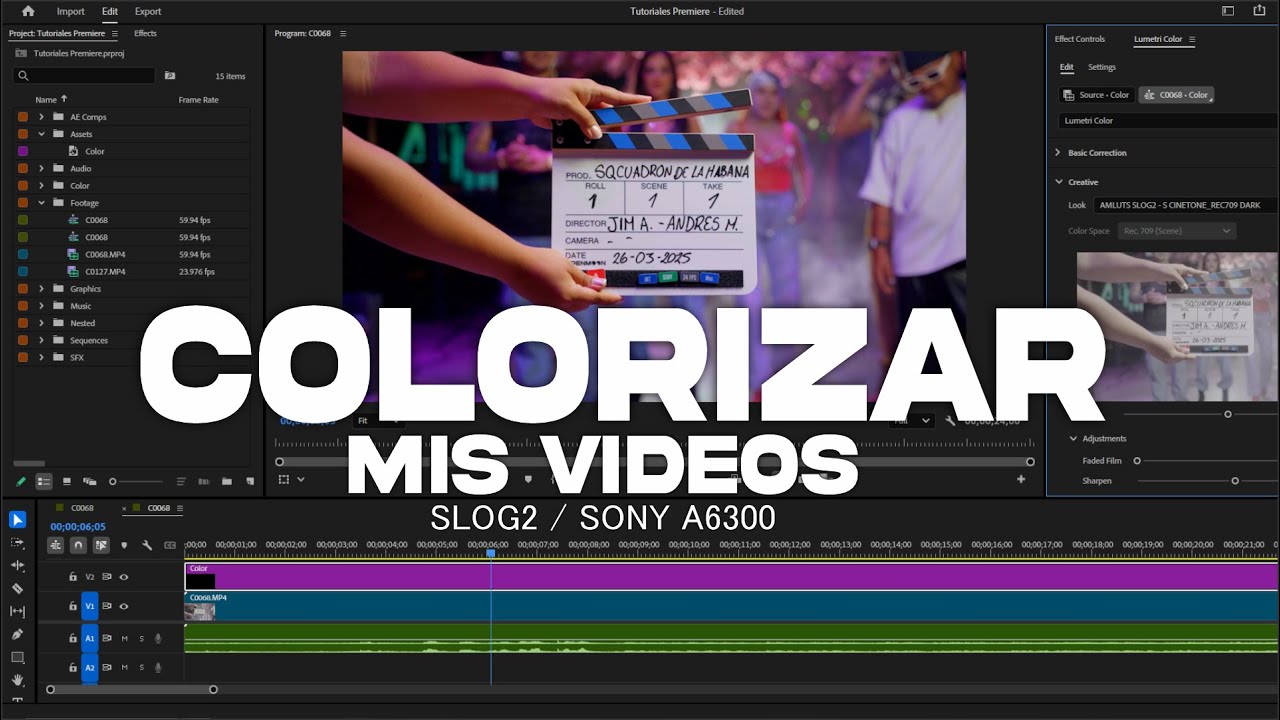The width and height of the screenshot is (1280, 720).
Task: Click the pencil writable-project icon
Action: pos(21,481)
